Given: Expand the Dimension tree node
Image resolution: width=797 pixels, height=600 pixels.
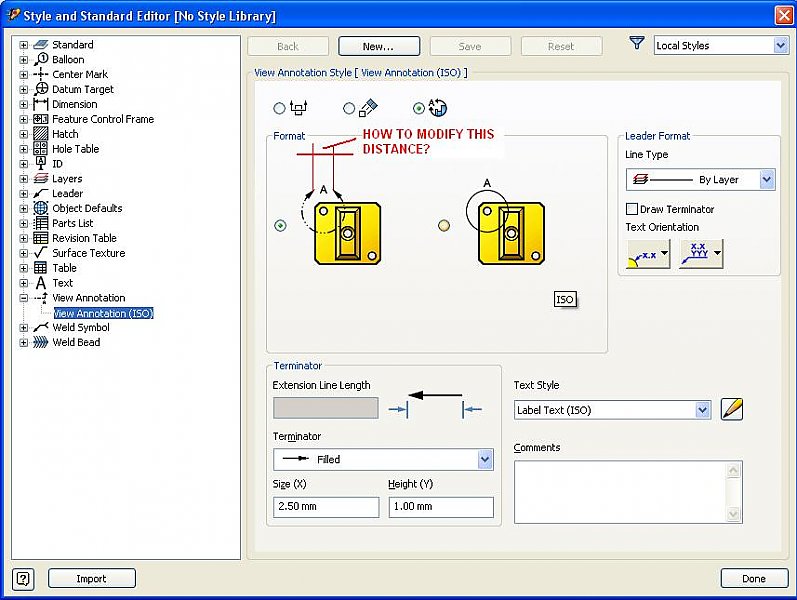Looking at the screenshot, I should pyautogui.click(x=24, y=104).
